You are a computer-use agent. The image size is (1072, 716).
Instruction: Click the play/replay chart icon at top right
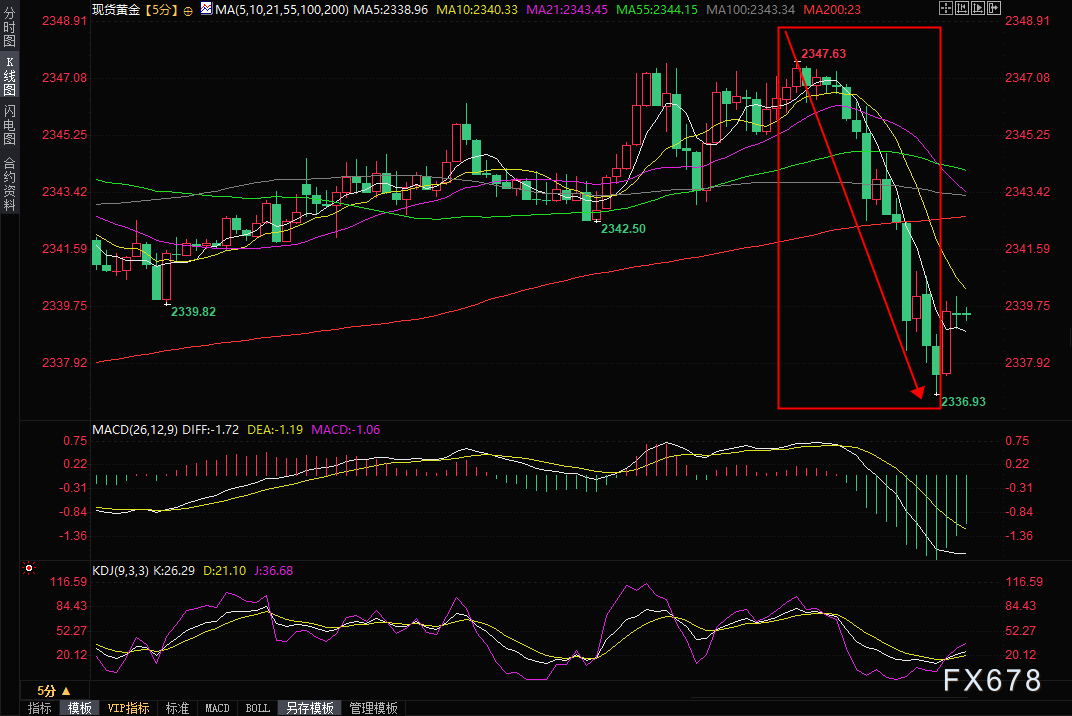tap(978, 8)
